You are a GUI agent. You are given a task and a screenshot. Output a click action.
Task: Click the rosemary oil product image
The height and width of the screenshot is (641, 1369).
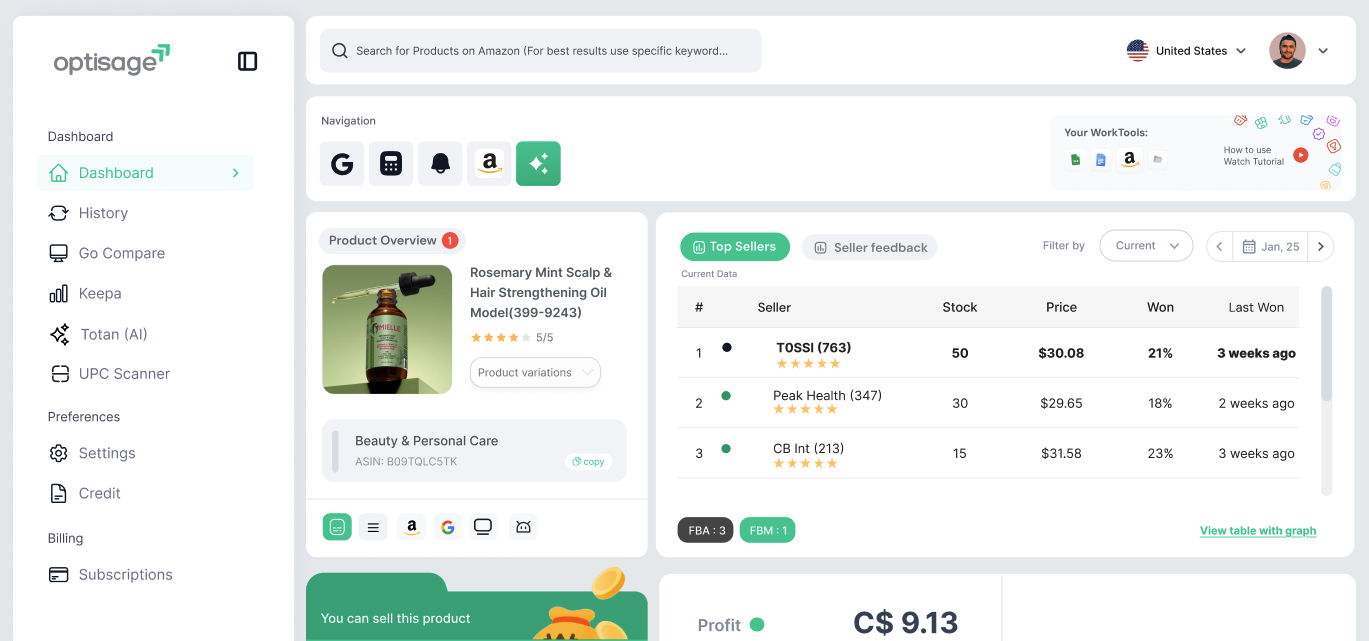click(387, 329)
